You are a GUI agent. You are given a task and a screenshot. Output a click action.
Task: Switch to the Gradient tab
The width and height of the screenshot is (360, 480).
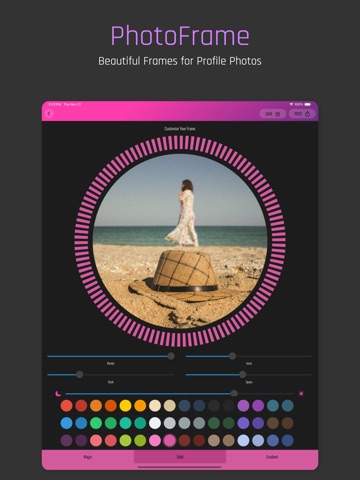(272, 457)
